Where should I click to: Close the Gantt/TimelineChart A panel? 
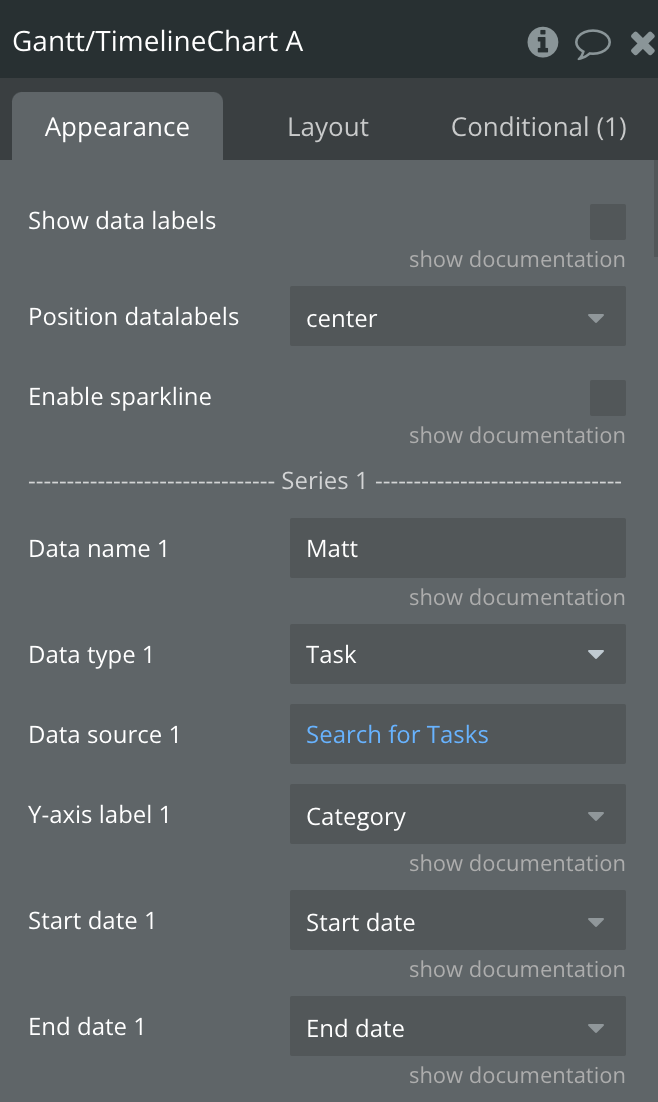click(643, 42)
